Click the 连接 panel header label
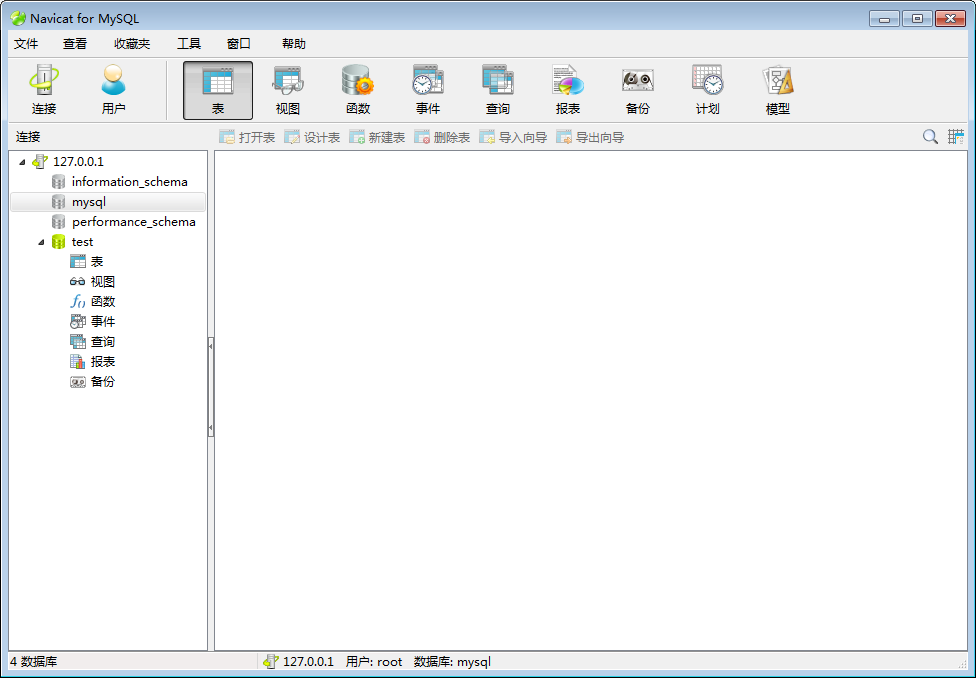This screenshot has width=976, height=678. (28, 137)
